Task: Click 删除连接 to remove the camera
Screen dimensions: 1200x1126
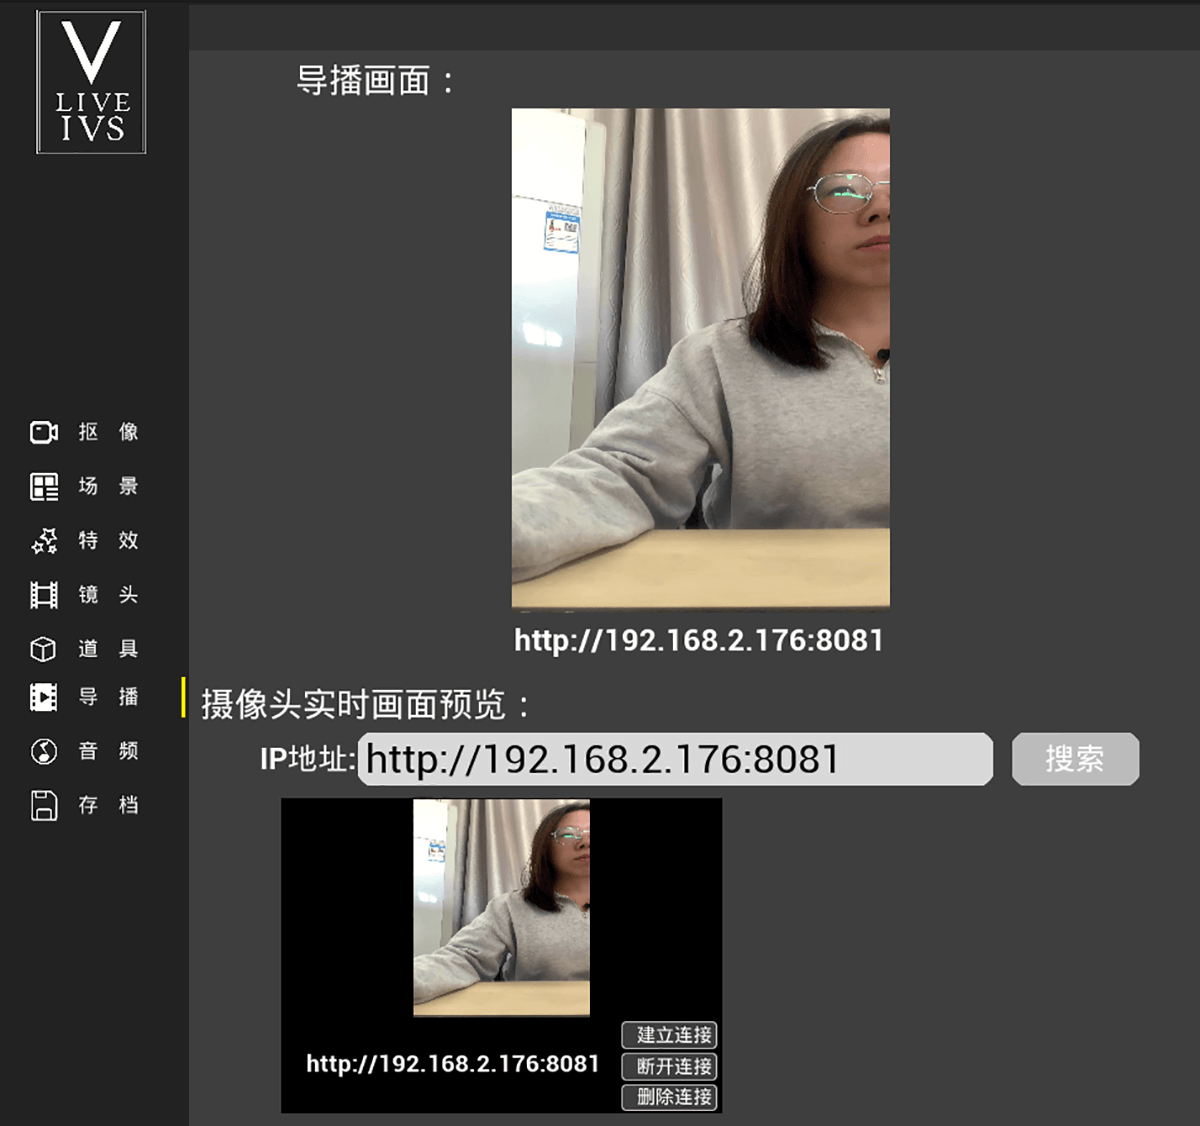Action: (669, 1097)
